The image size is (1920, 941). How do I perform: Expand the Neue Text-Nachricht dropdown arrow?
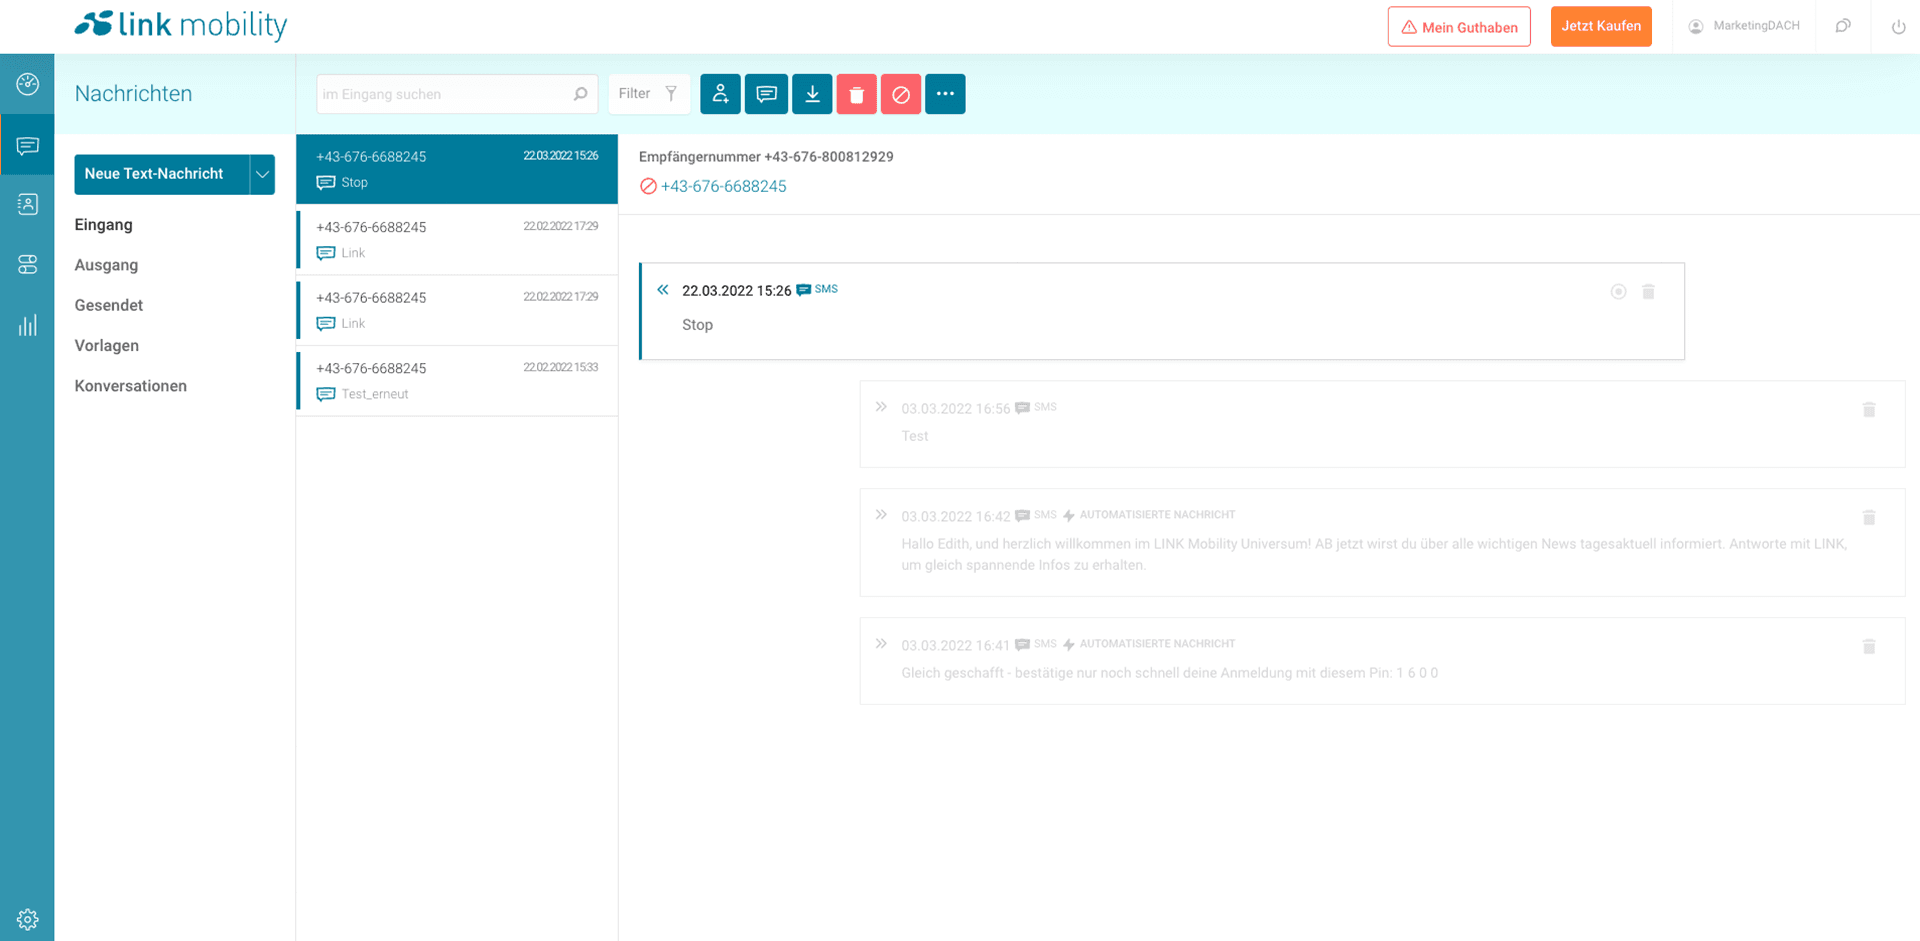coord(262,174)
